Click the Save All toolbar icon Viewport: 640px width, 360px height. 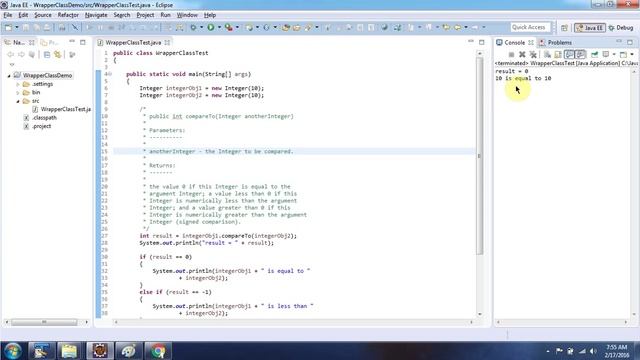click(x=36, y=27)
